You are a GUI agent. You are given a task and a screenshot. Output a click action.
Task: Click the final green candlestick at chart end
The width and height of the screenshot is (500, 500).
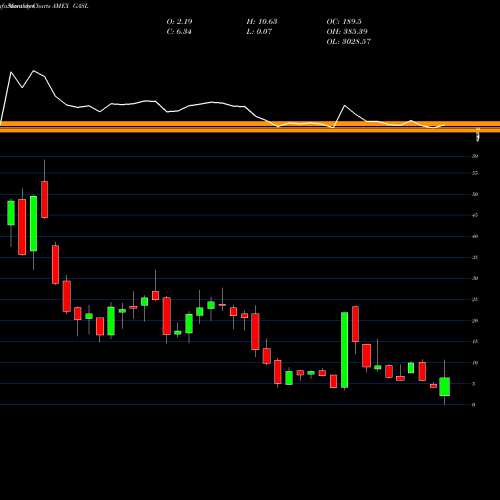[x=444, y=387]
